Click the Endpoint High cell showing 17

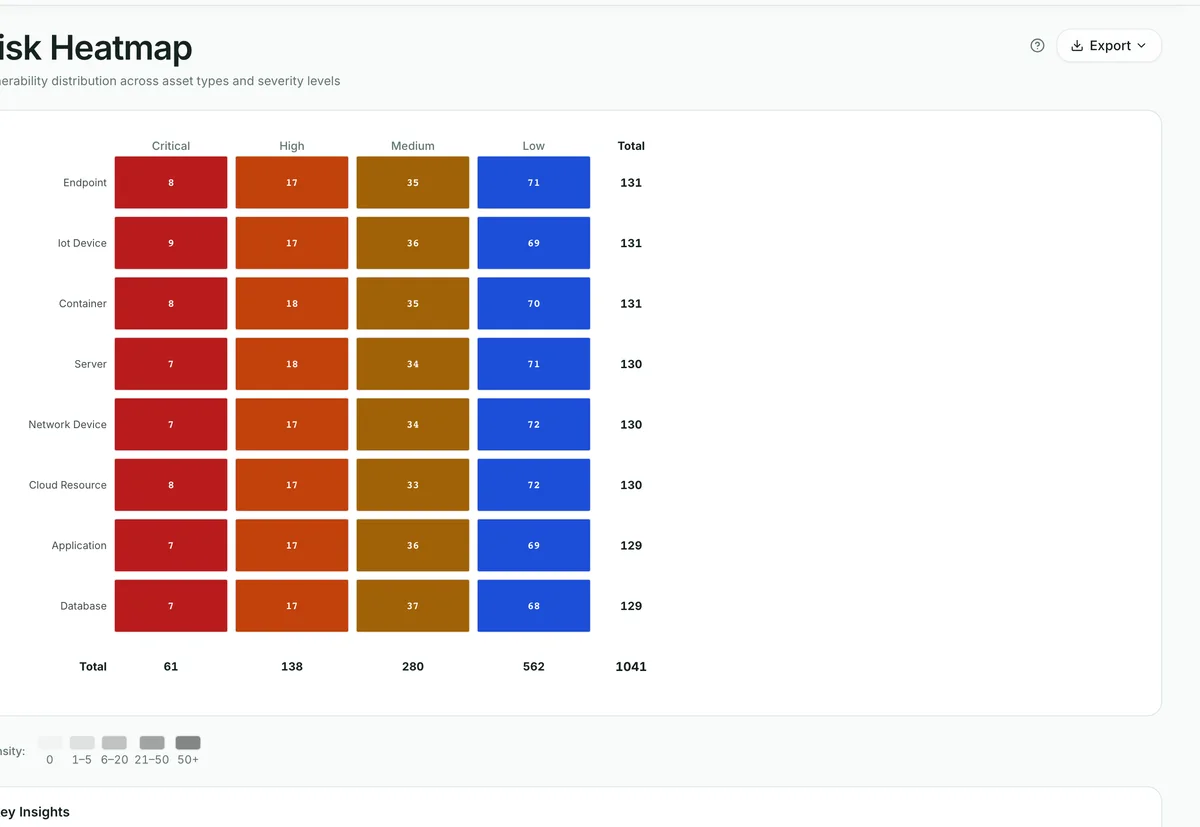pyautogui.click(x=292, y=183)
